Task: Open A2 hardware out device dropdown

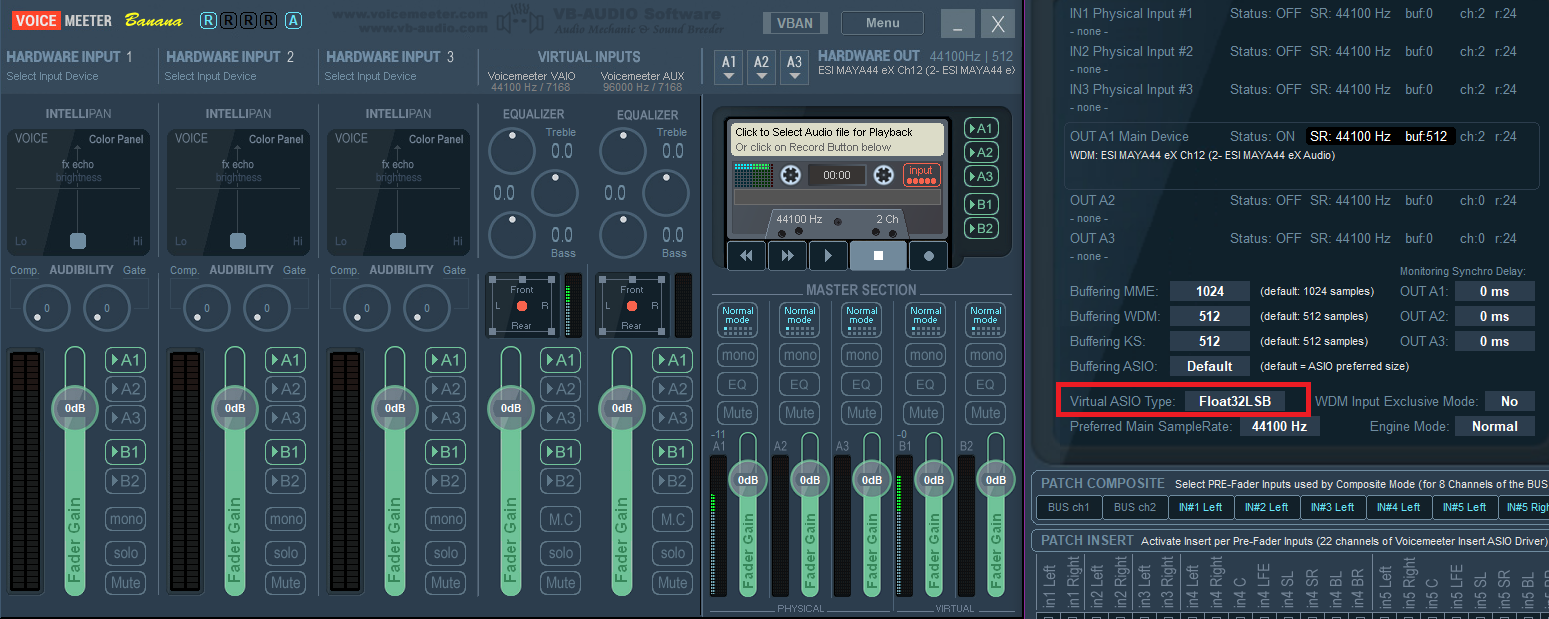Action: 762,67
